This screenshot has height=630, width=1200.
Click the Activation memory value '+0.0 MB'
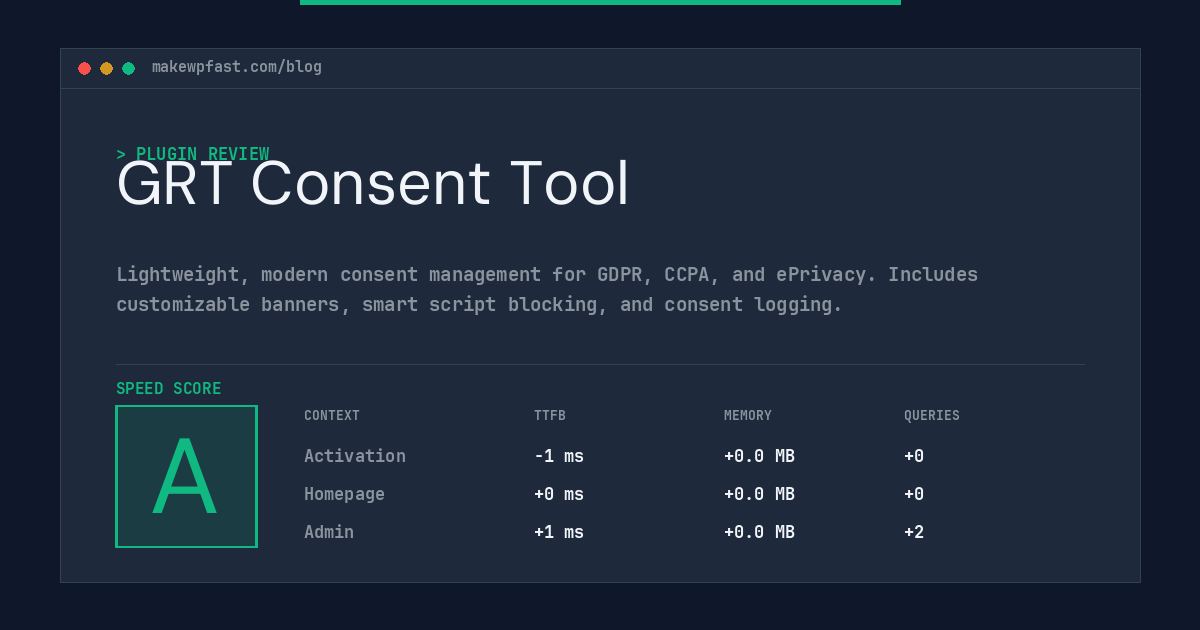760,456
